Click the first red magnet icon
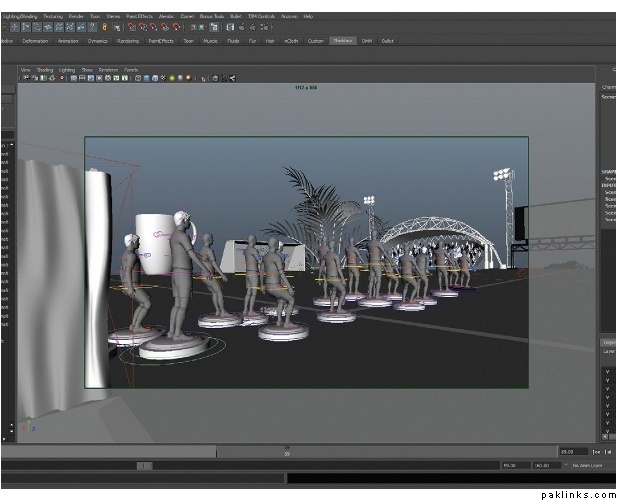This screenshot has width=617, height=501. 130,28
